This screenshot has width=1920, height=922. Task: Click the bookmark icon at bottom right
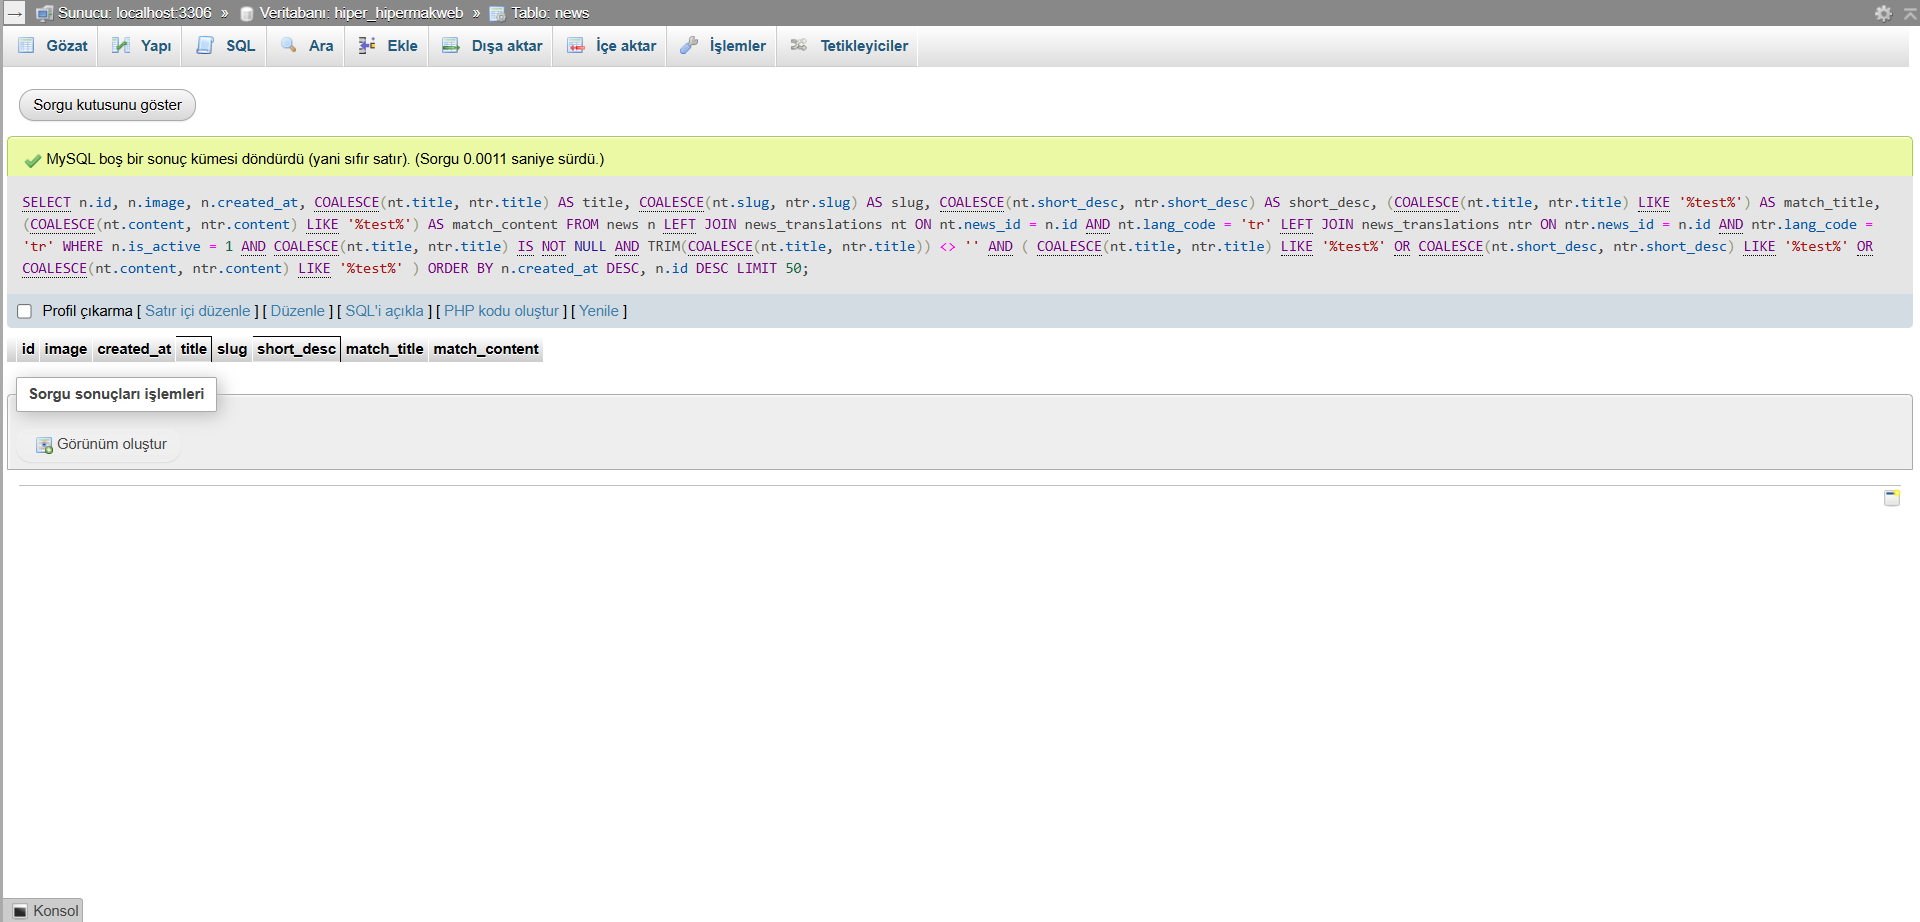(1891, 498)
